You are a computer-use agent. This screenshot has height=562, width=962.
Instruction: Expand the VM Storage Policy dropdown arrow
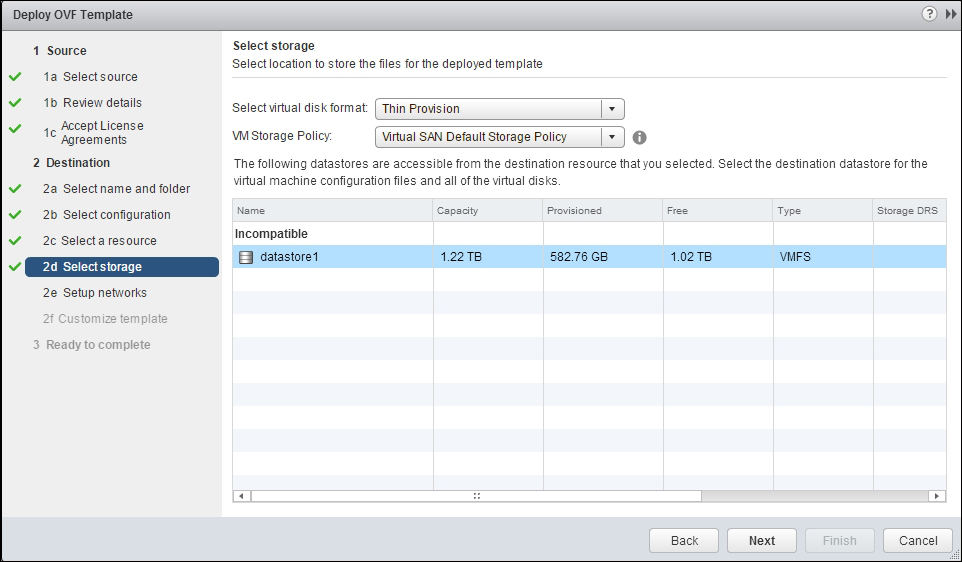pyautogui.click(x=612, y=137)
